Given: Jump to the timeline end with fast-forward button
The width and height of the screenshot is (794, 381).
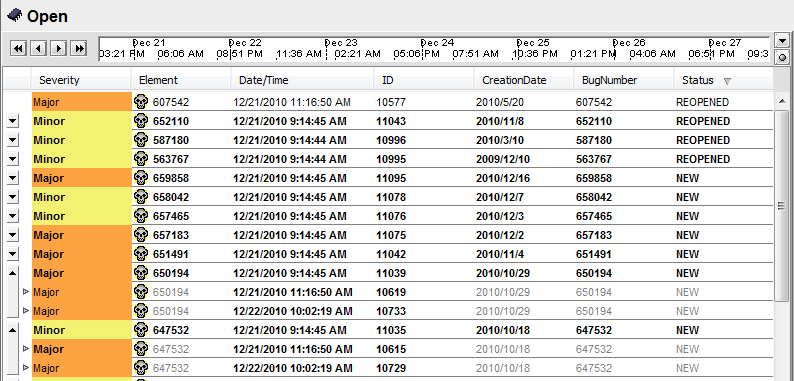Looking at the screenshot, I should [78, 48].
